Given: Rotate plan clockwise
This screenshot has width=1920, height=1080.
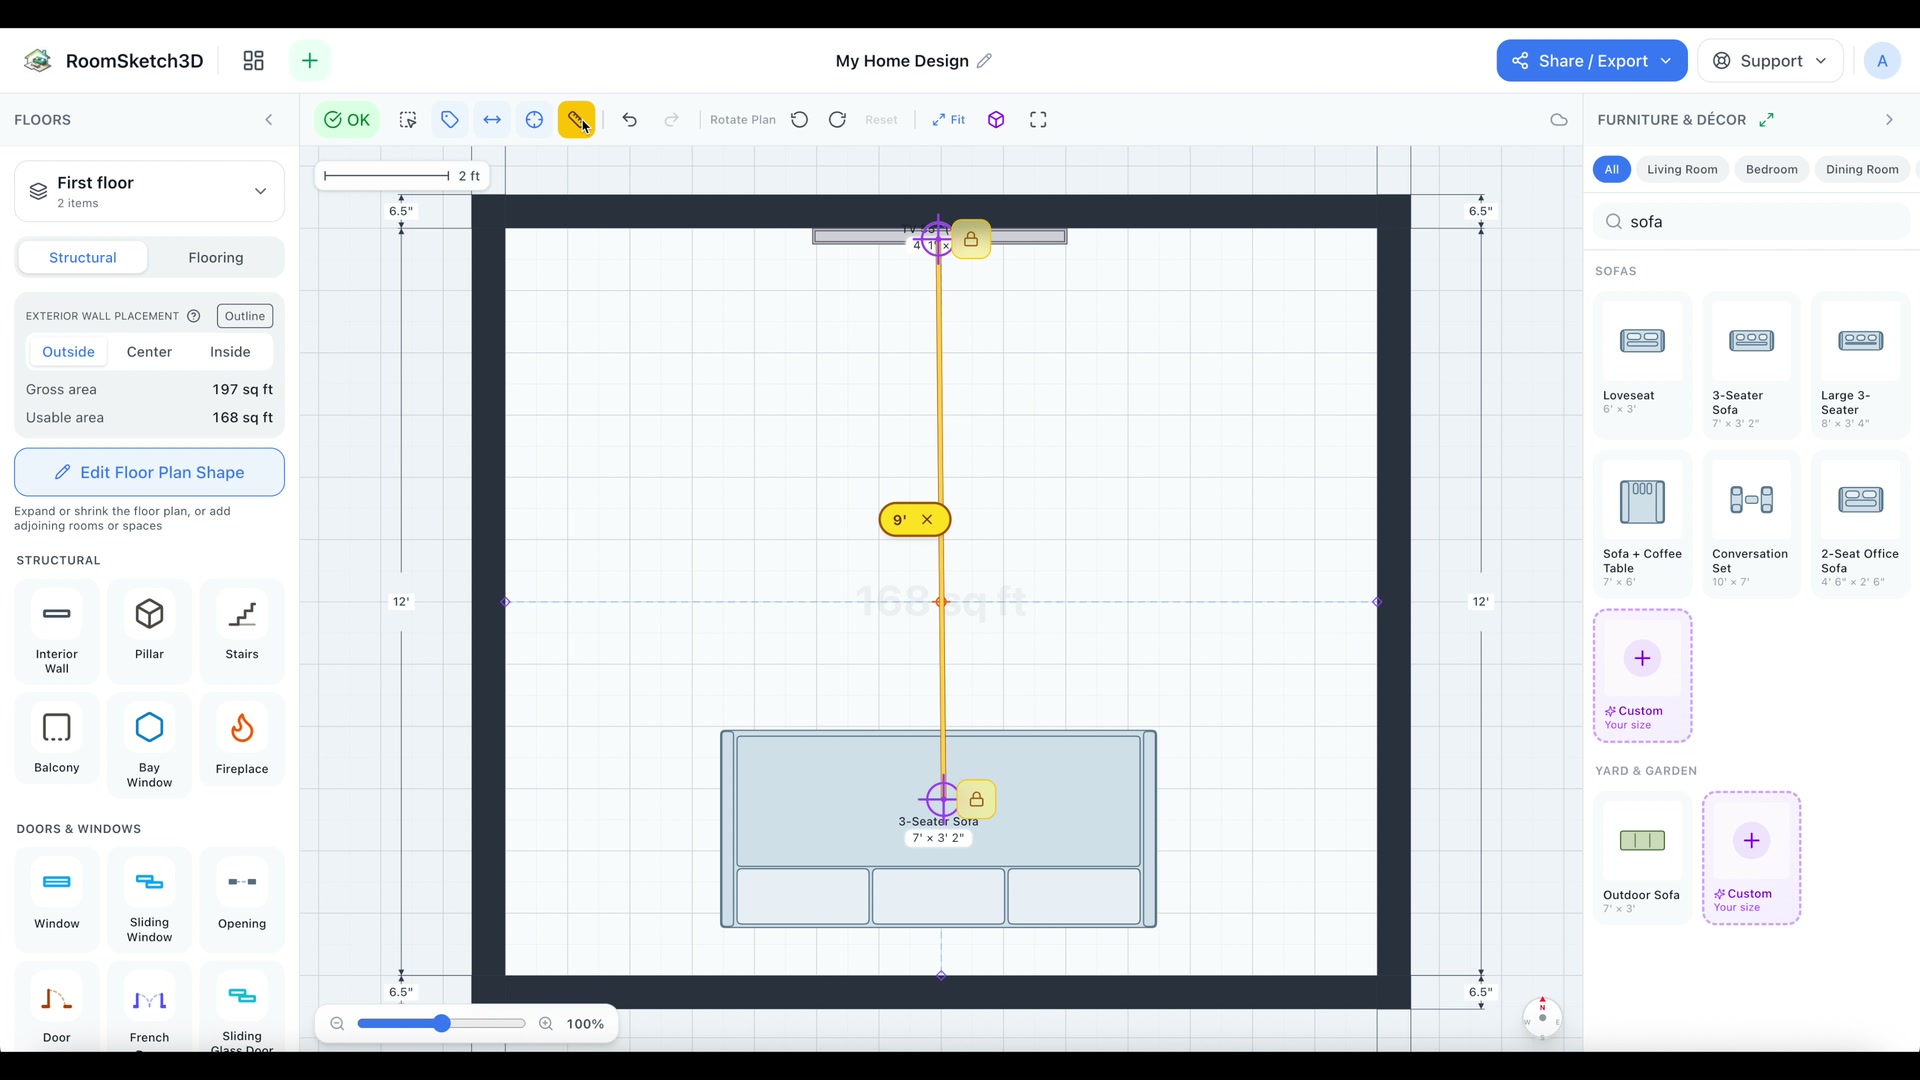Looking at the screenshot, I should 837,120.
